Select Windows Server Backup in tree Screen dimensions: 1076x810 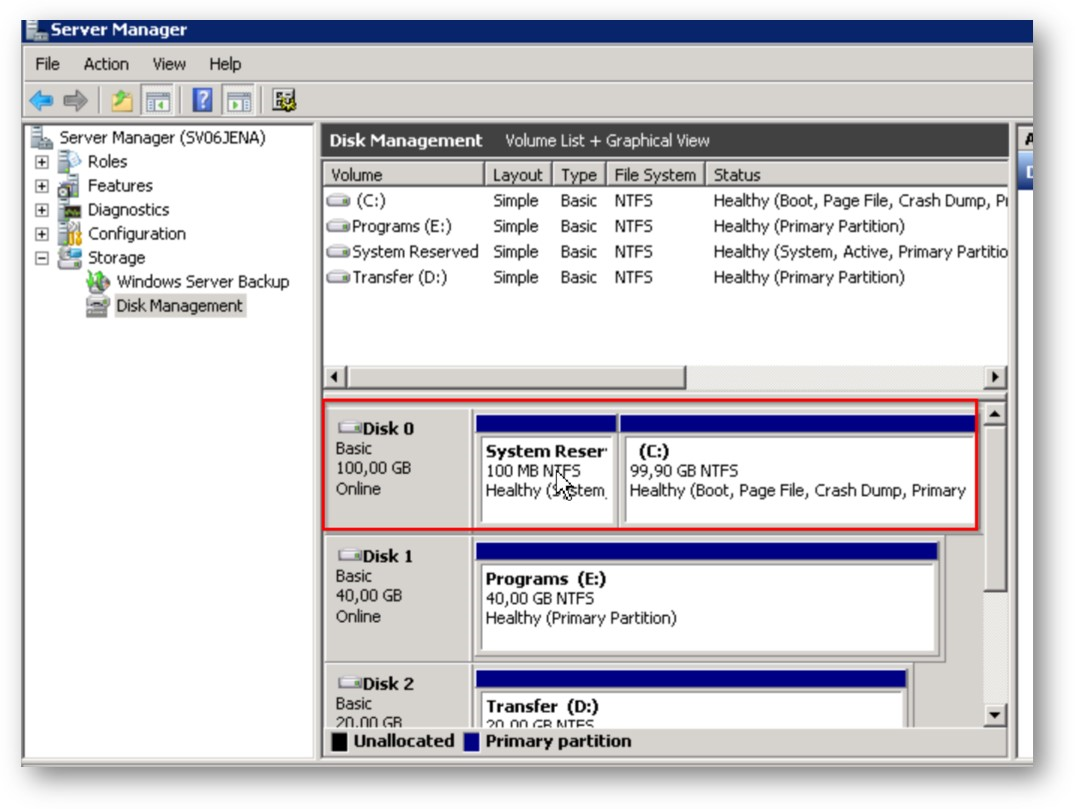click(x=203, y=281)
